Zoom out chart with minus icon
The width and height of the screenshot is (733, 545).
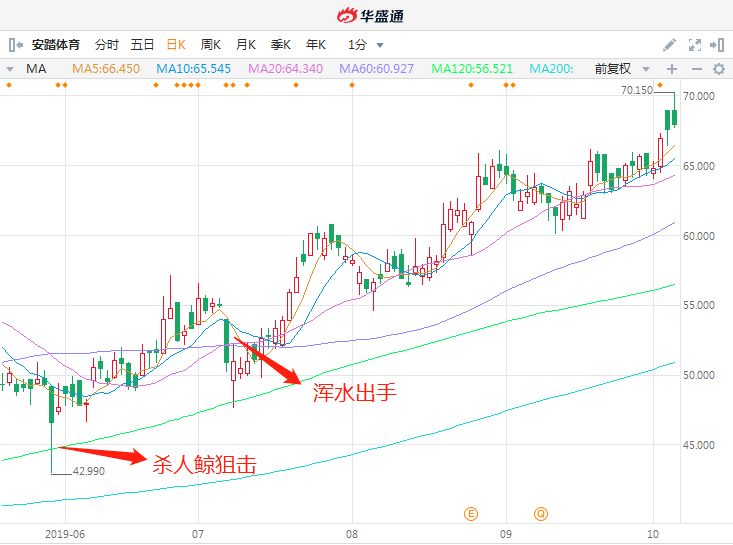tap(697, 69)
